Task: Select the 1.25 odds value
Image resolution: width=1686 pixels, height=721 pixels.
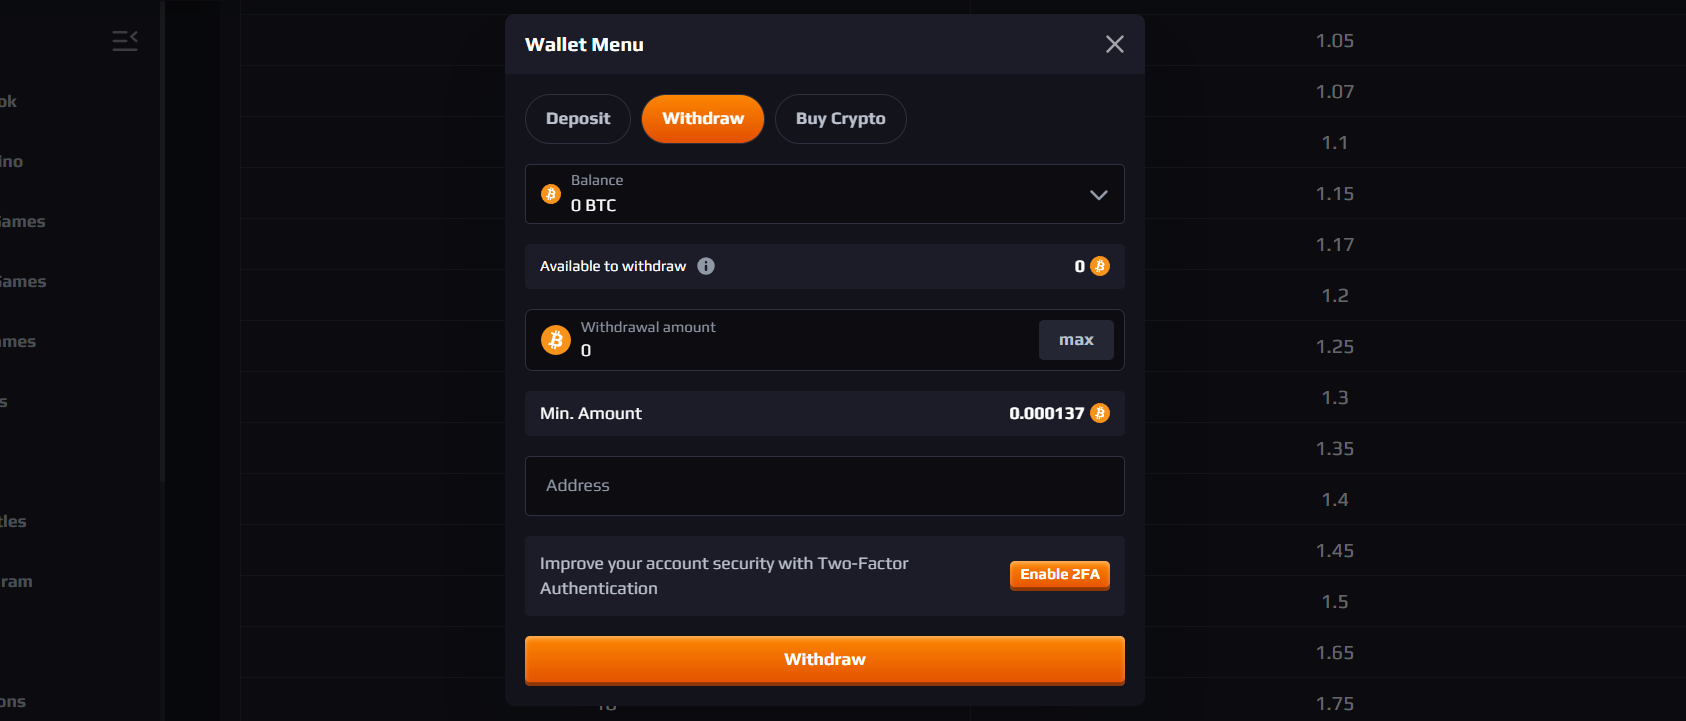Action: tap(1335, 346)
